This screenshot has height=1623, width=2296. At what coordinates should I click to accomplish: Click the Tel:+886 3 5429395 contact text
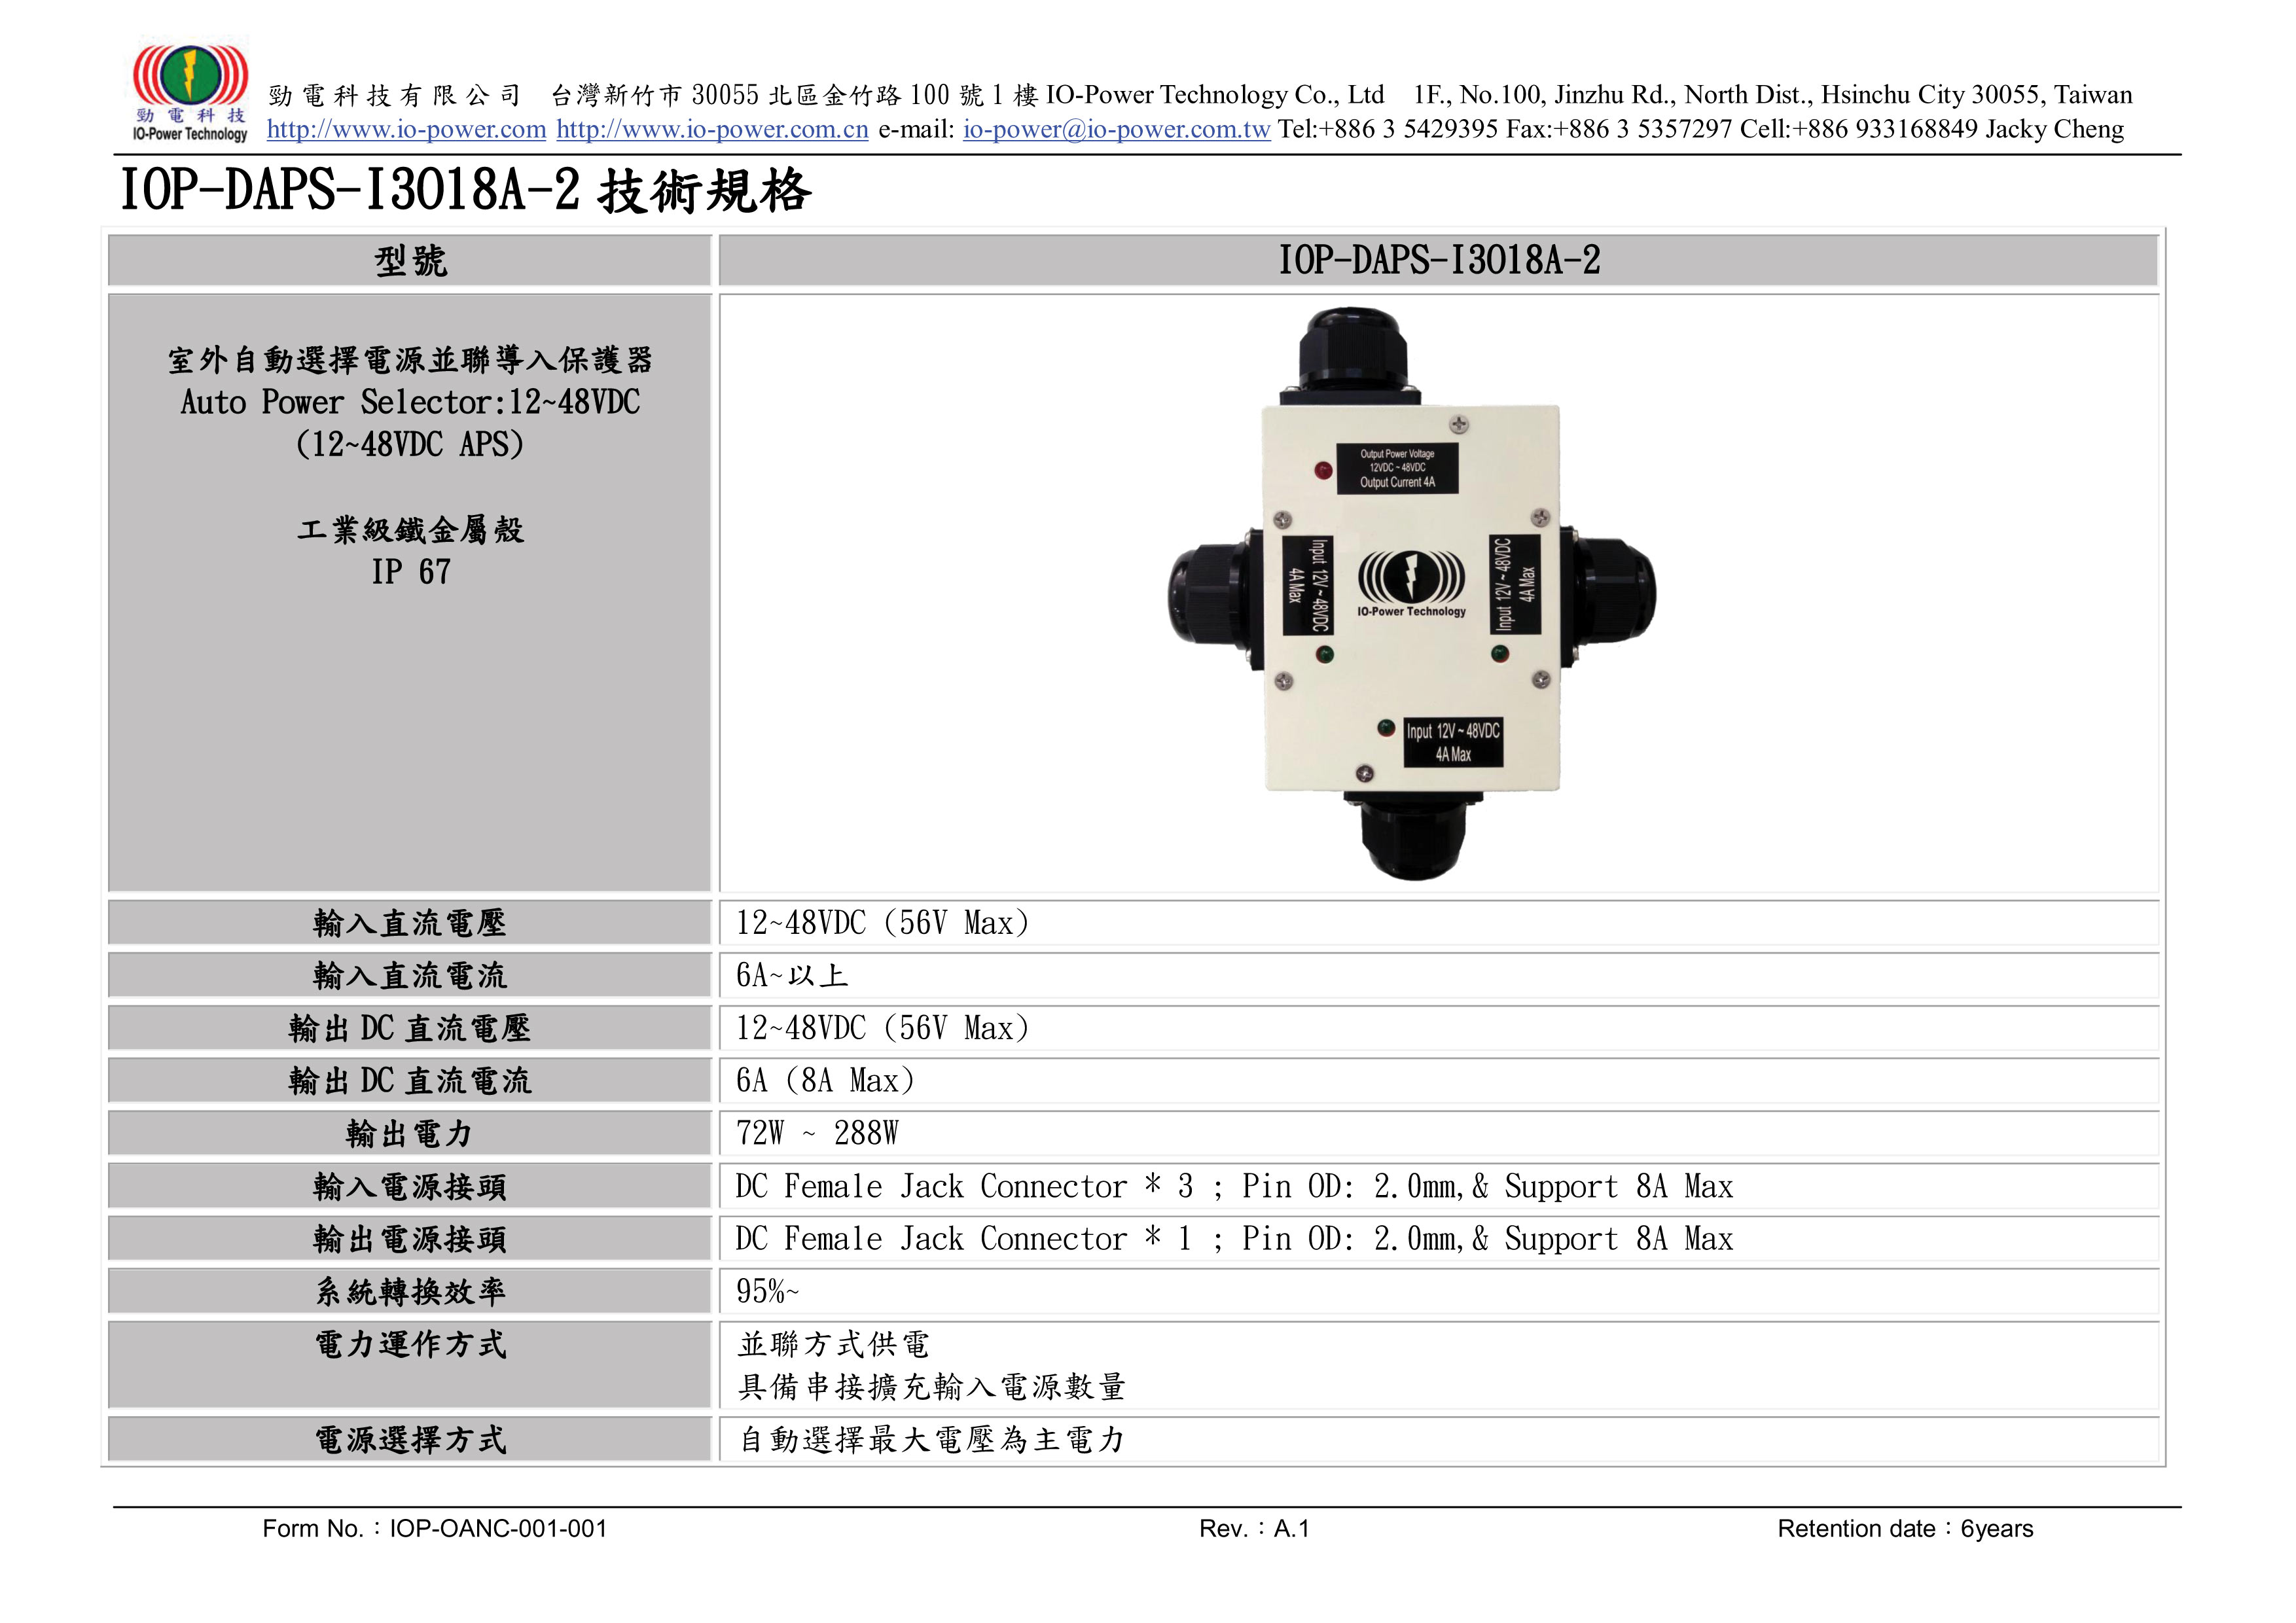coord(1388,130)
